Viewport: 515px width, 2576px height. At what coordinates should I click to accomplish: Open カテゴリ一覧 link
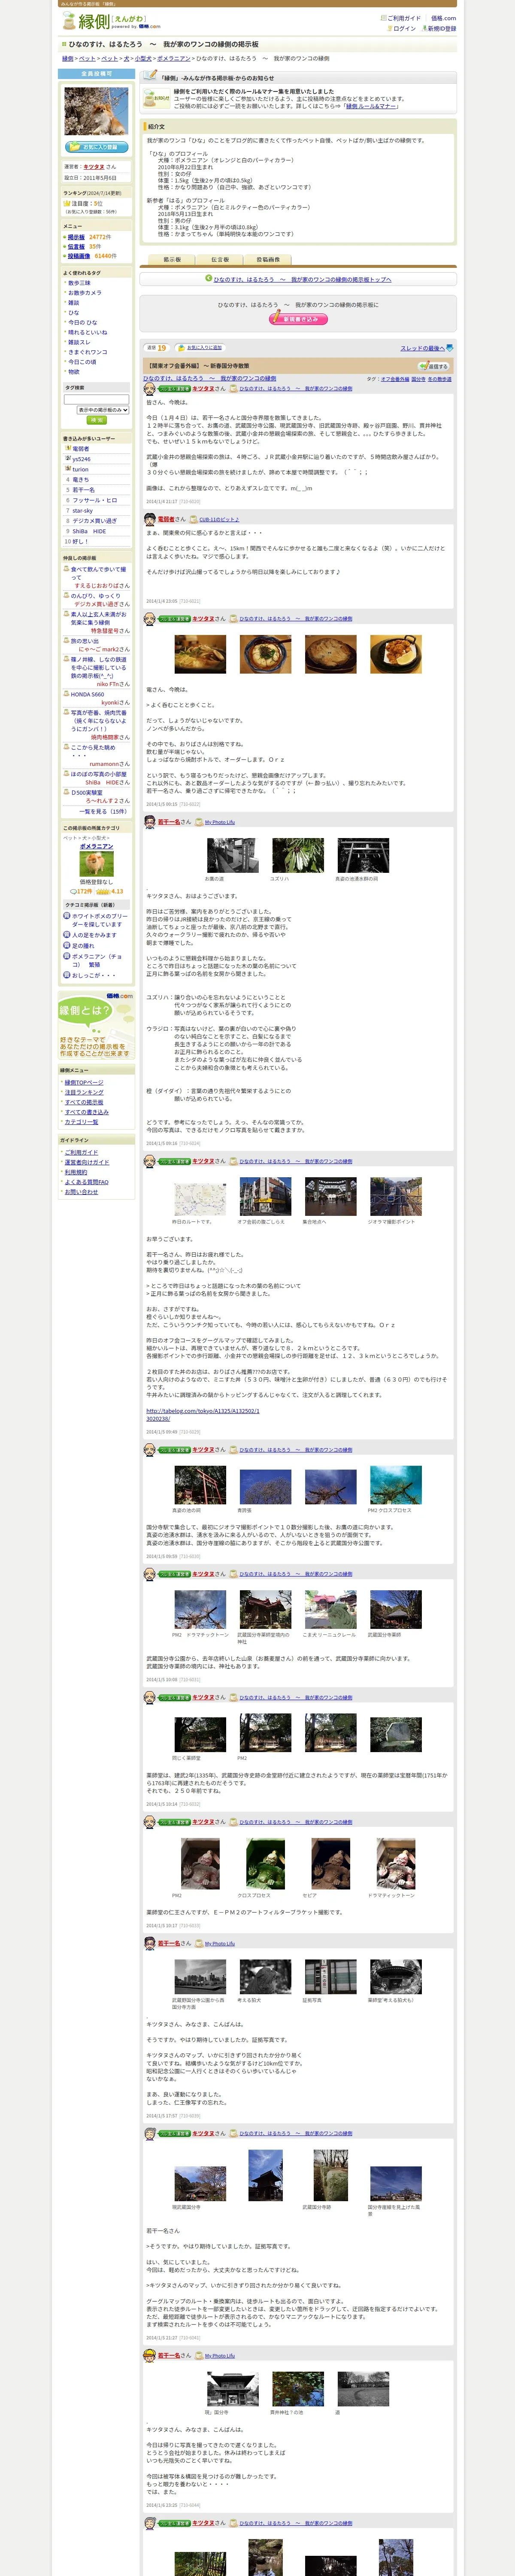(x=82, y=1122)
